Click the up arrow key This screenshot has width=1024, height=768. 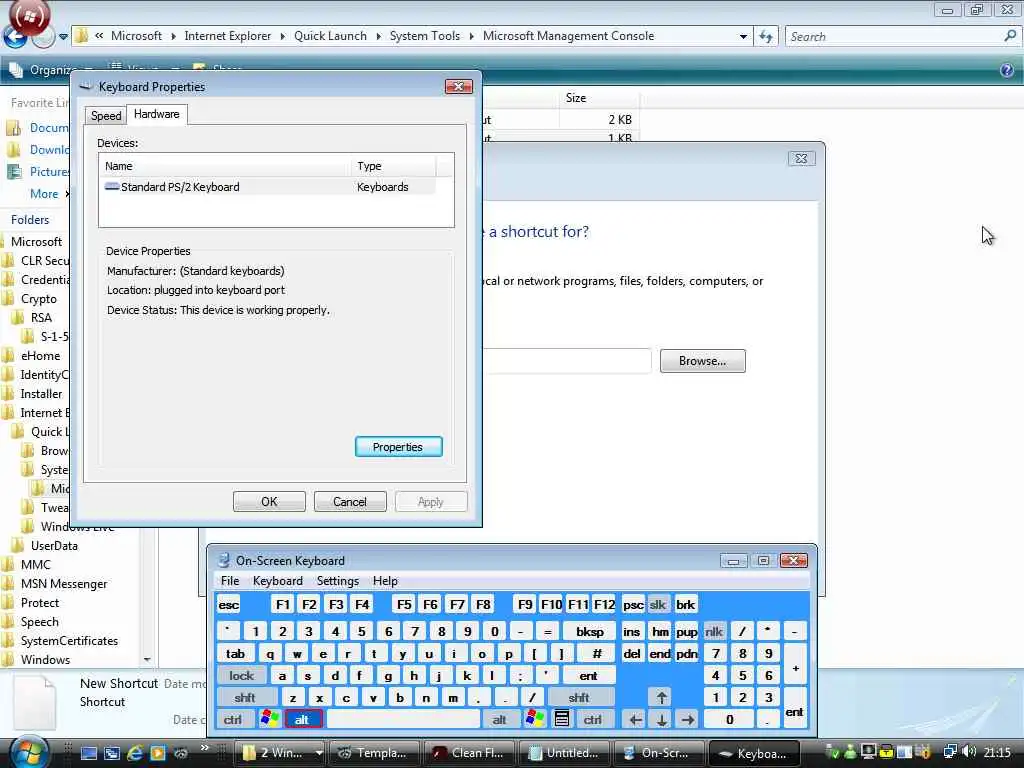pos(661,697)
